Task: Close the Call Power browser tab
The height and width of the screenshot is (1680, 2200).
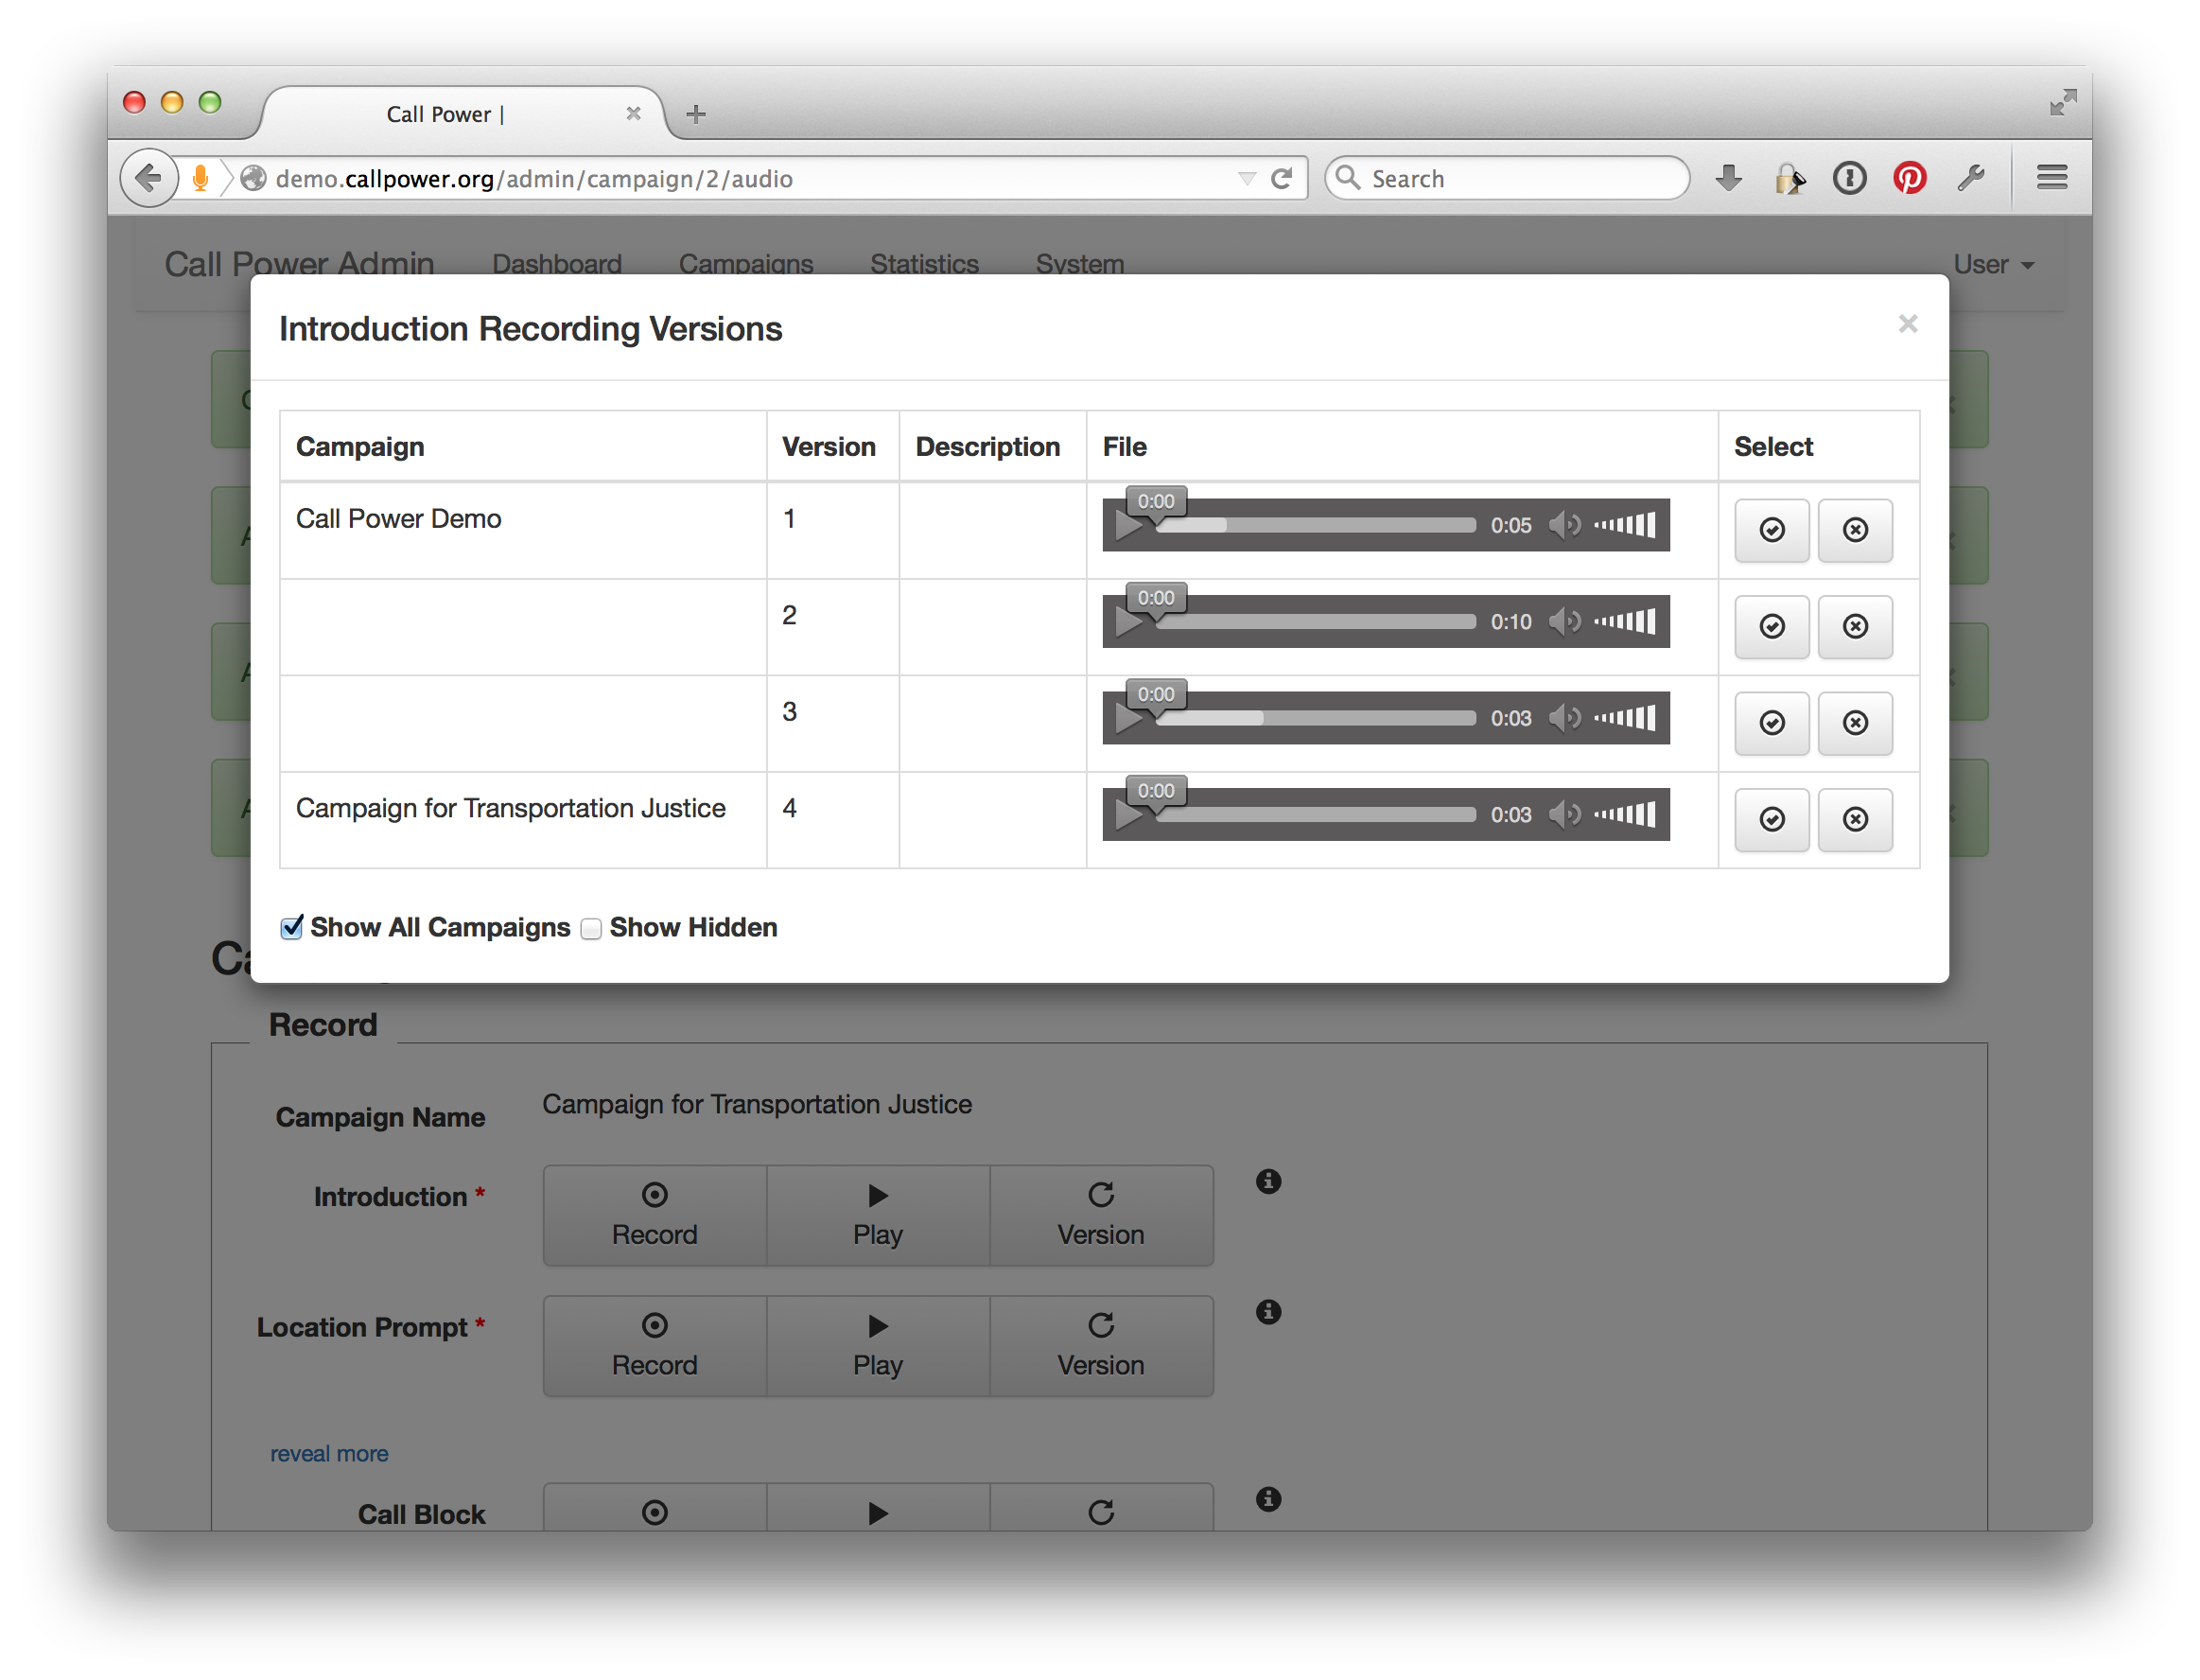Action: [x=633, y=113]
